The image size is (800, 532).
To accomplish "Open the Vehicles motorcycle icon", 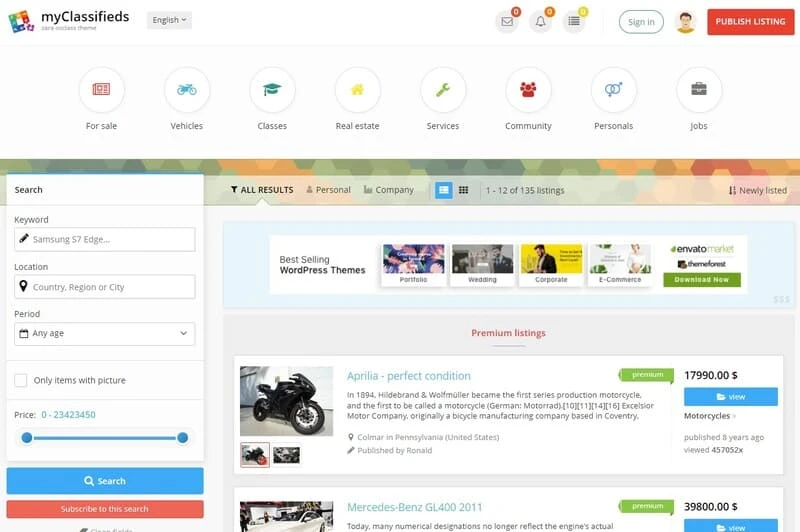I will click(187, 90).
